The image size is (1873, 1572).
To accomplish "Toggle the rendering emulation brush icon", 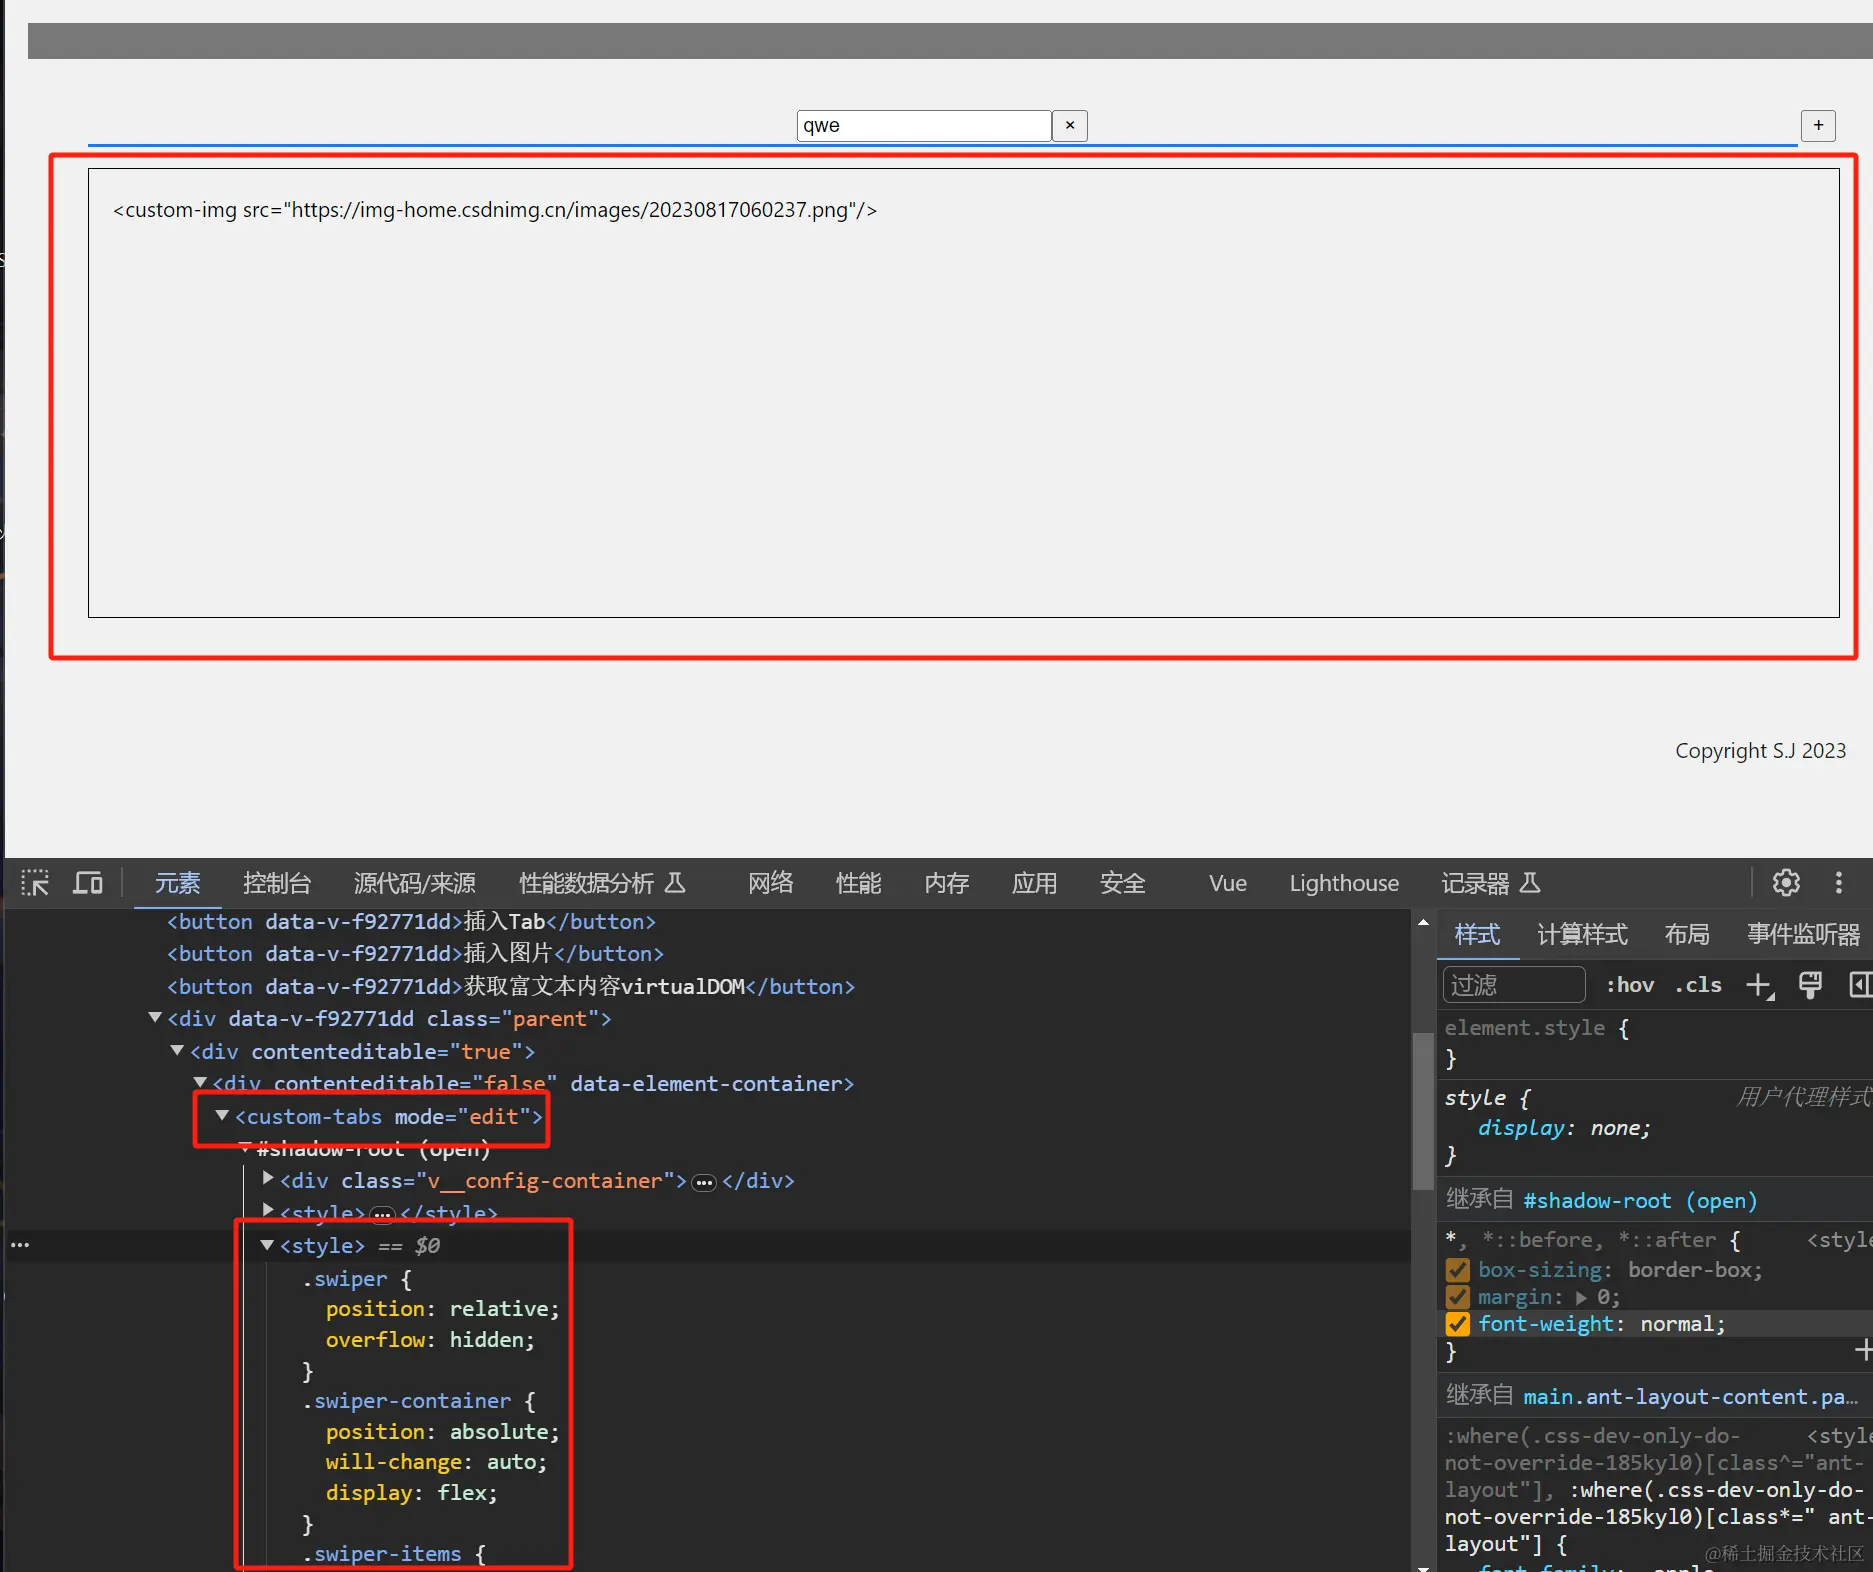I will [1810, 985].
